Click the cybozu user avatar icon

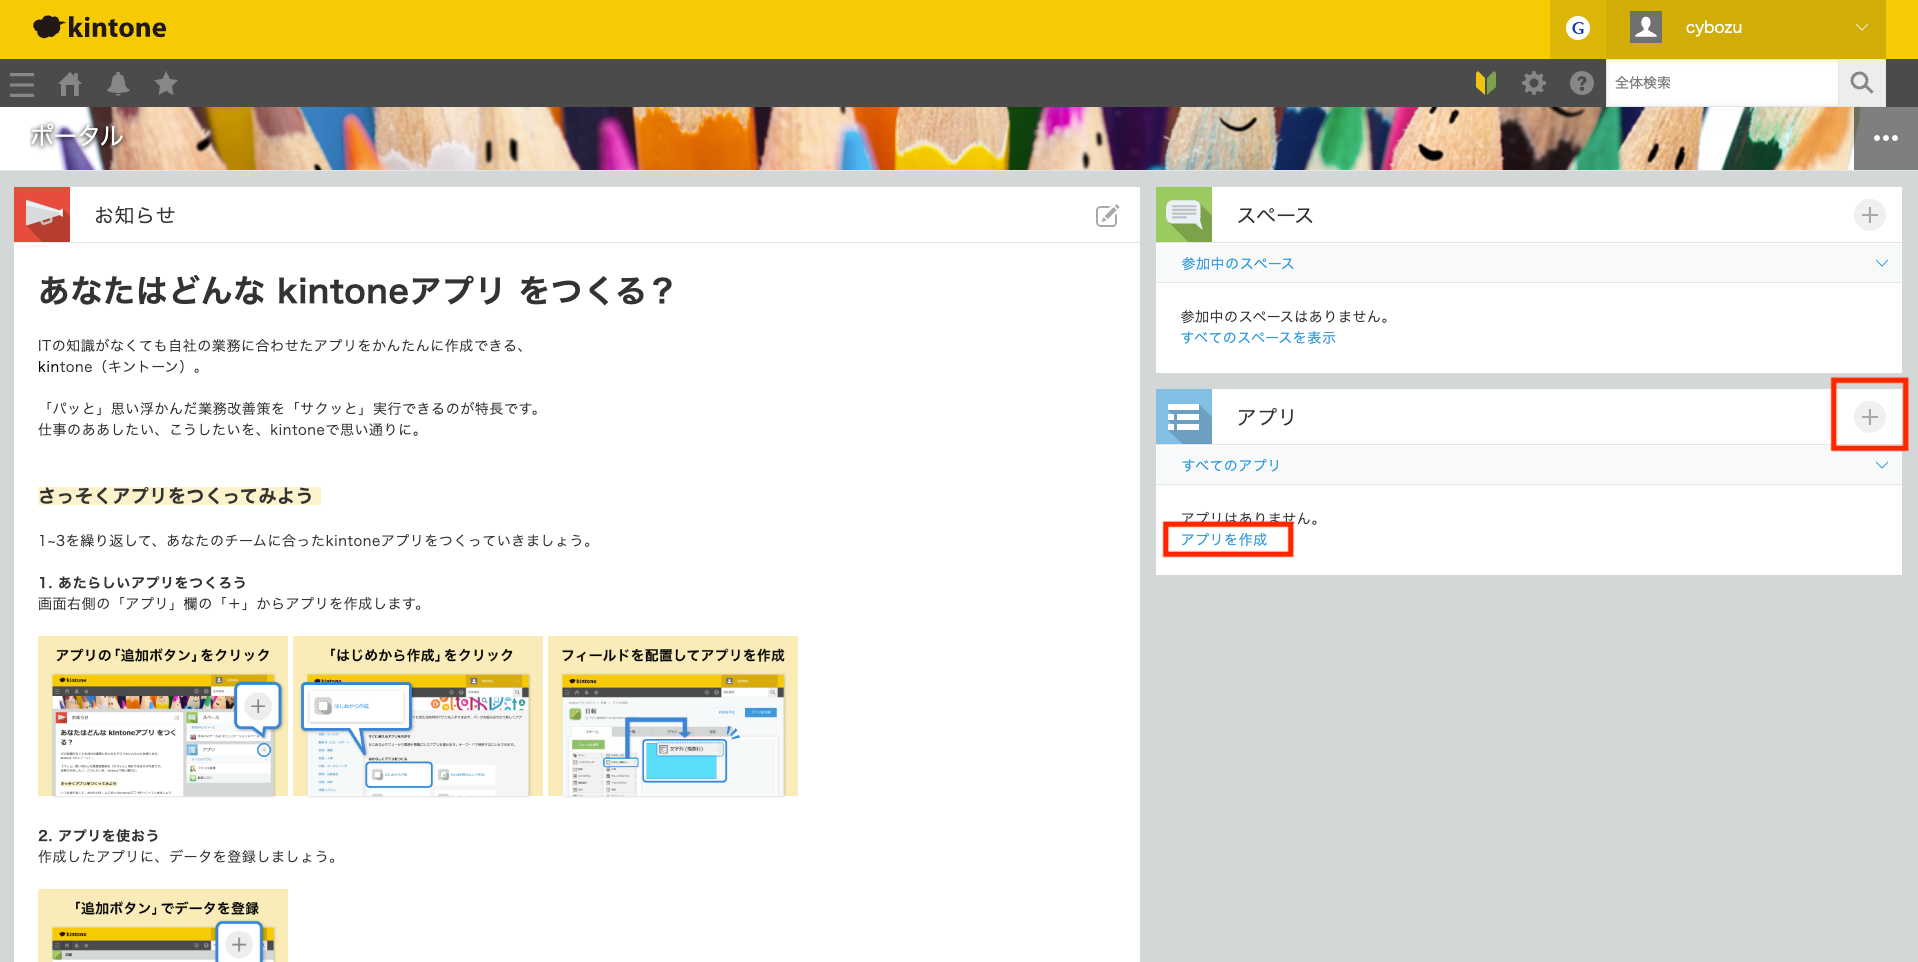coord(1646,27)
